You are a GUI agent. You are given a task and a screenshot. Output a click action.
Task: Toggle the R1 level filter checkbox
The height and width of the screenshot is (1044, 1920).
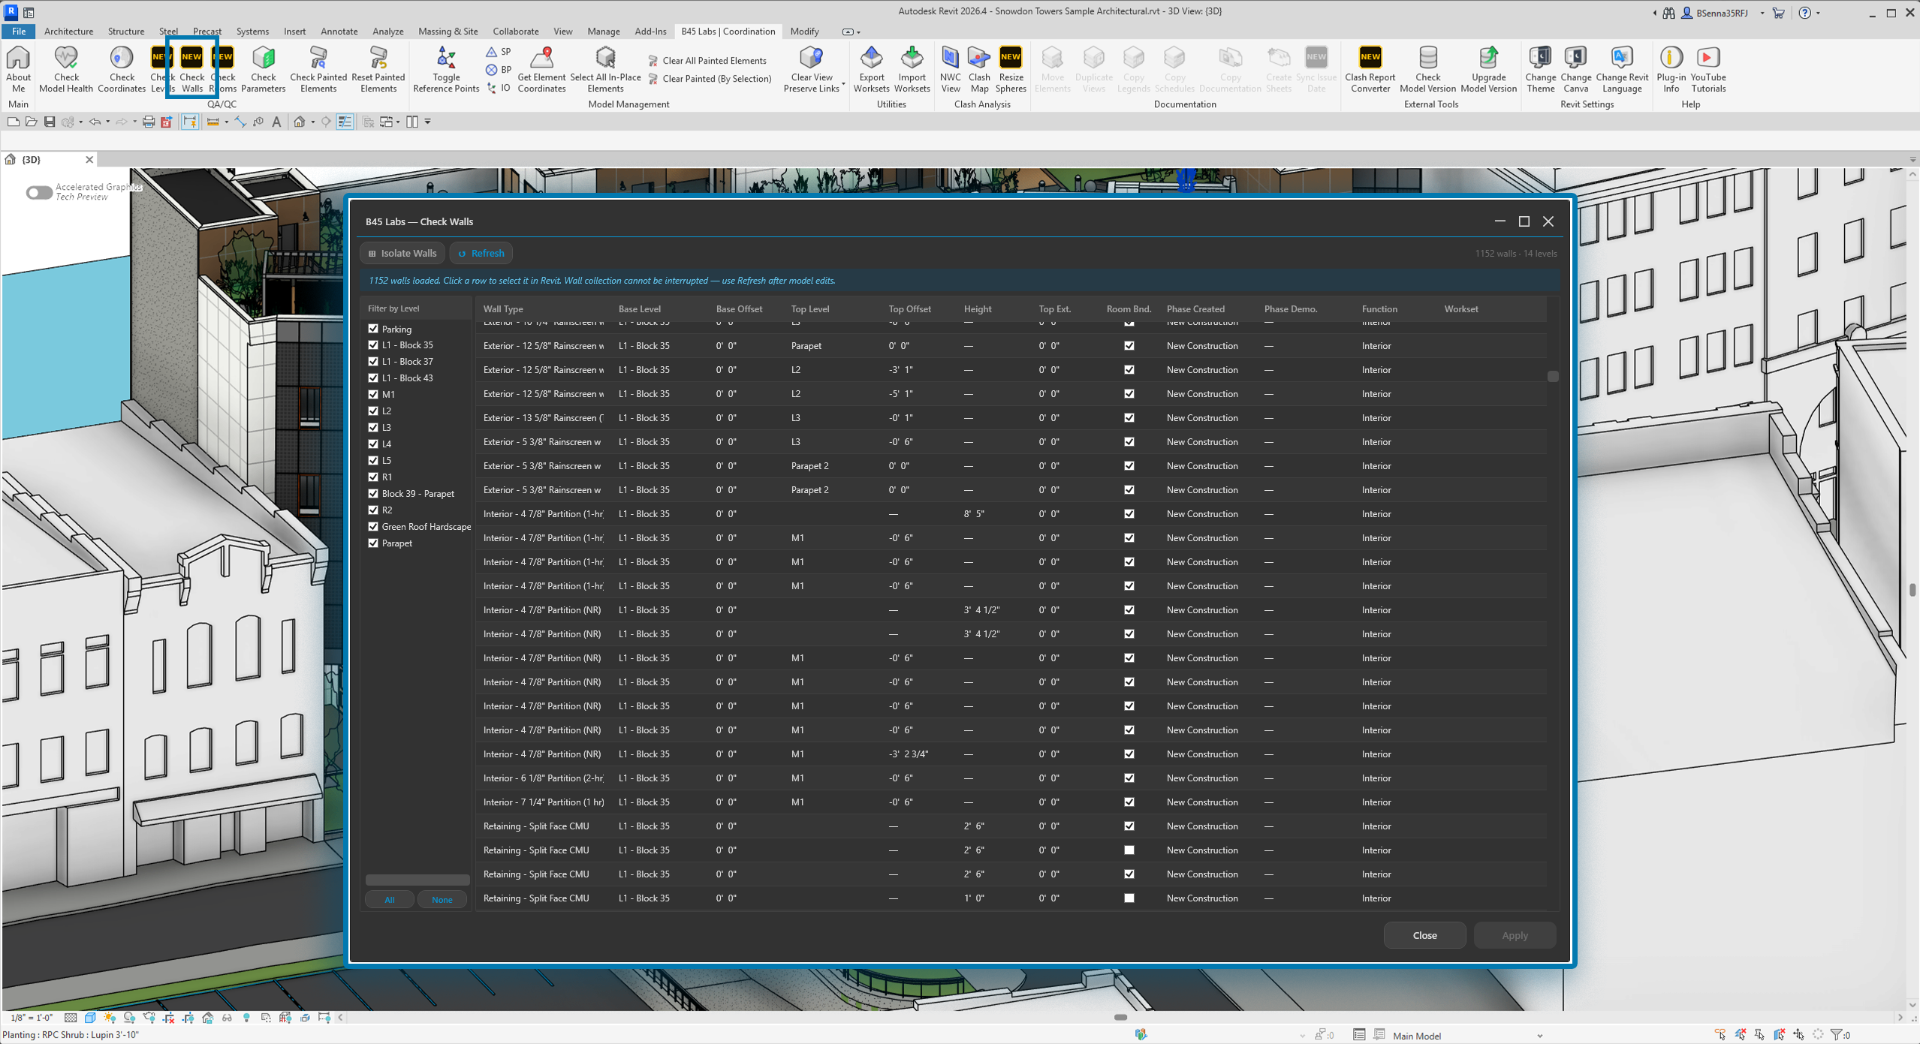click(373, 477)
